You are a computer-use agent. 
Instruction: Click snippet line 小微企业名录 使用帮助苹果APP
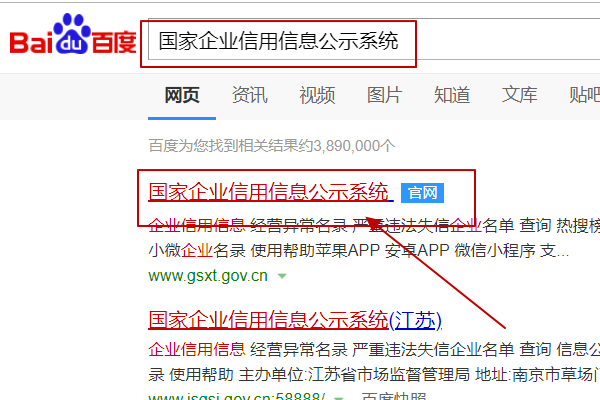[x=264, y=251]
